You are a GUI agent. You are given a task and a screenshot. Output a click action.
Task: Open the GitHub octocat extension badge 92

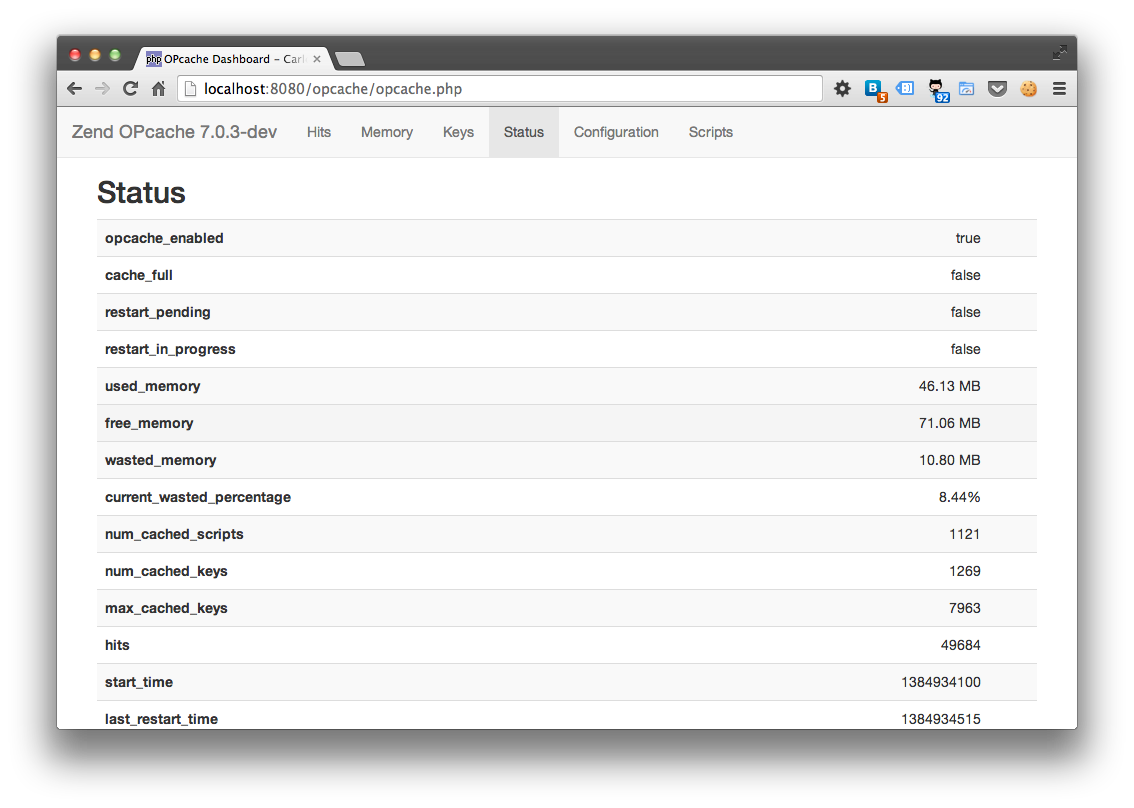[938, 90]
